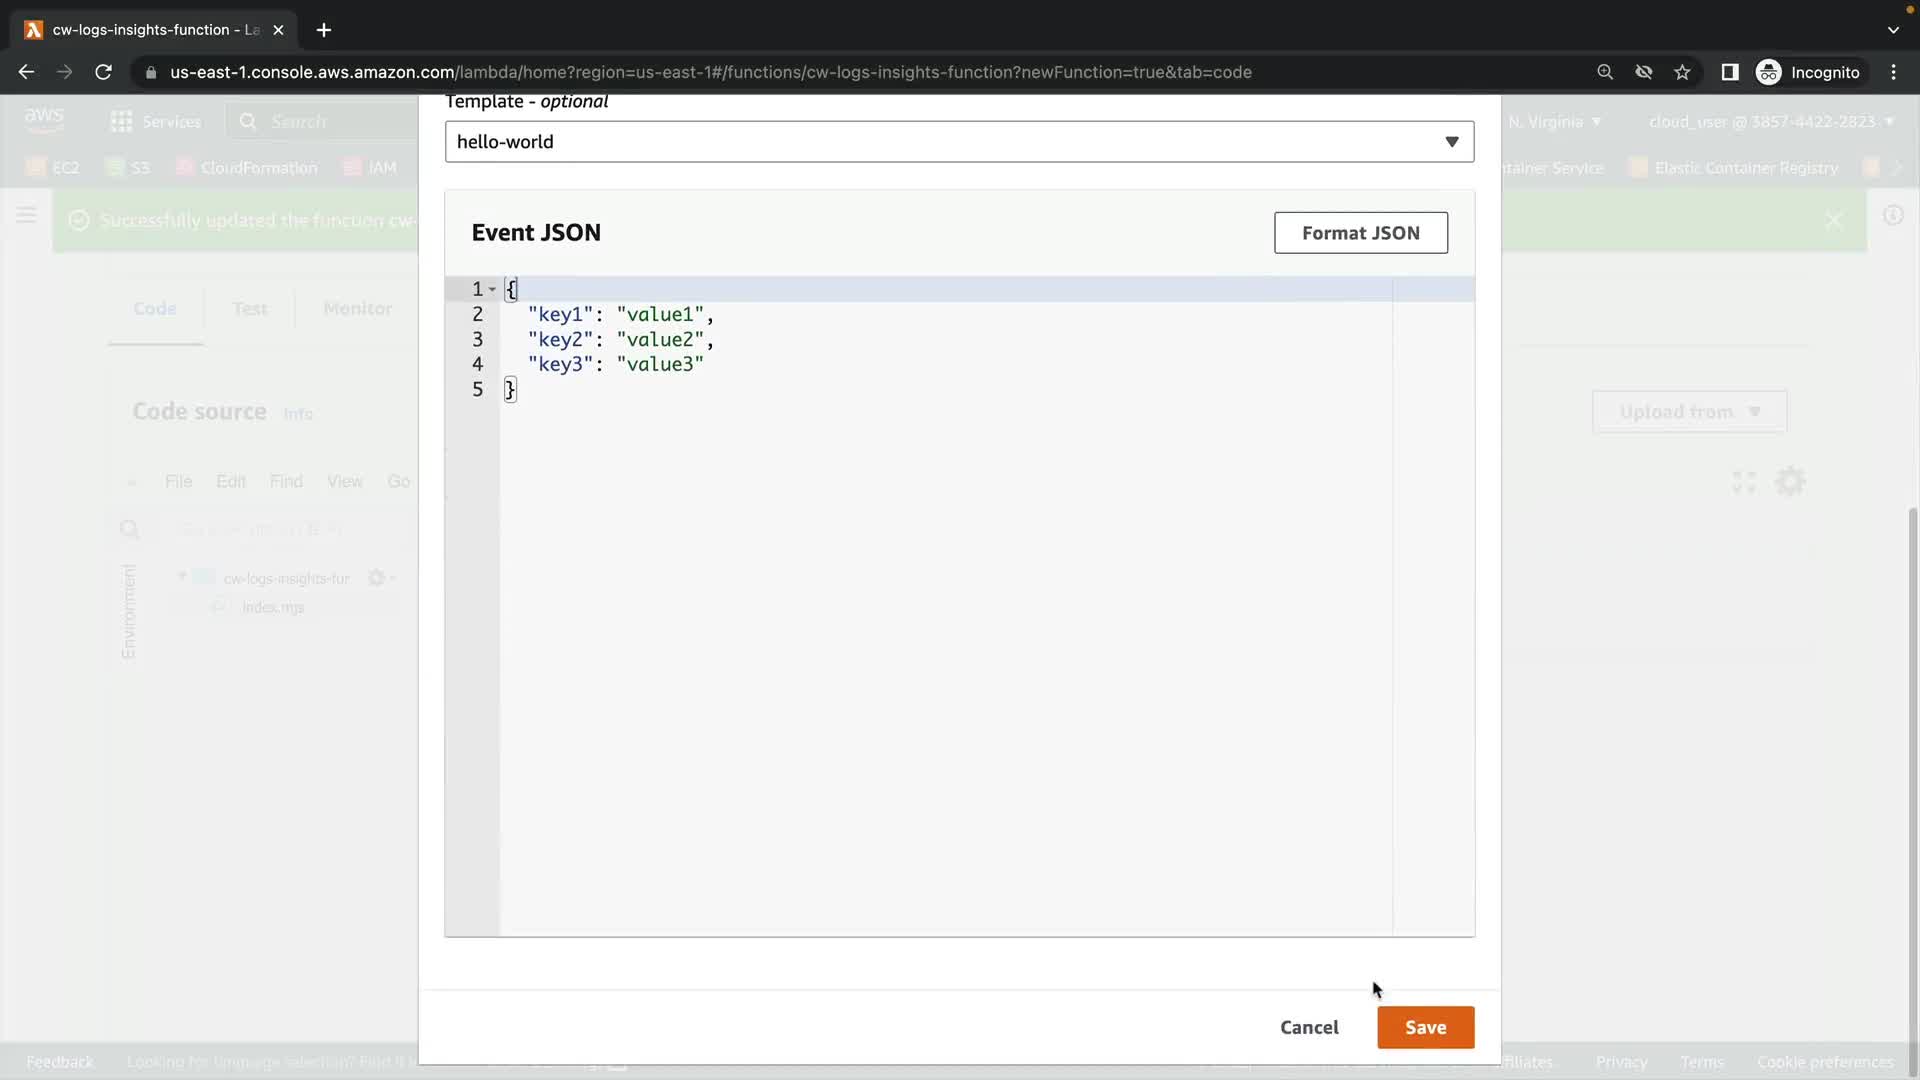Screen dimensions: 1920x1080
Task: Collapse JSON fold arrow on line 1
Action: pos(492,289)
